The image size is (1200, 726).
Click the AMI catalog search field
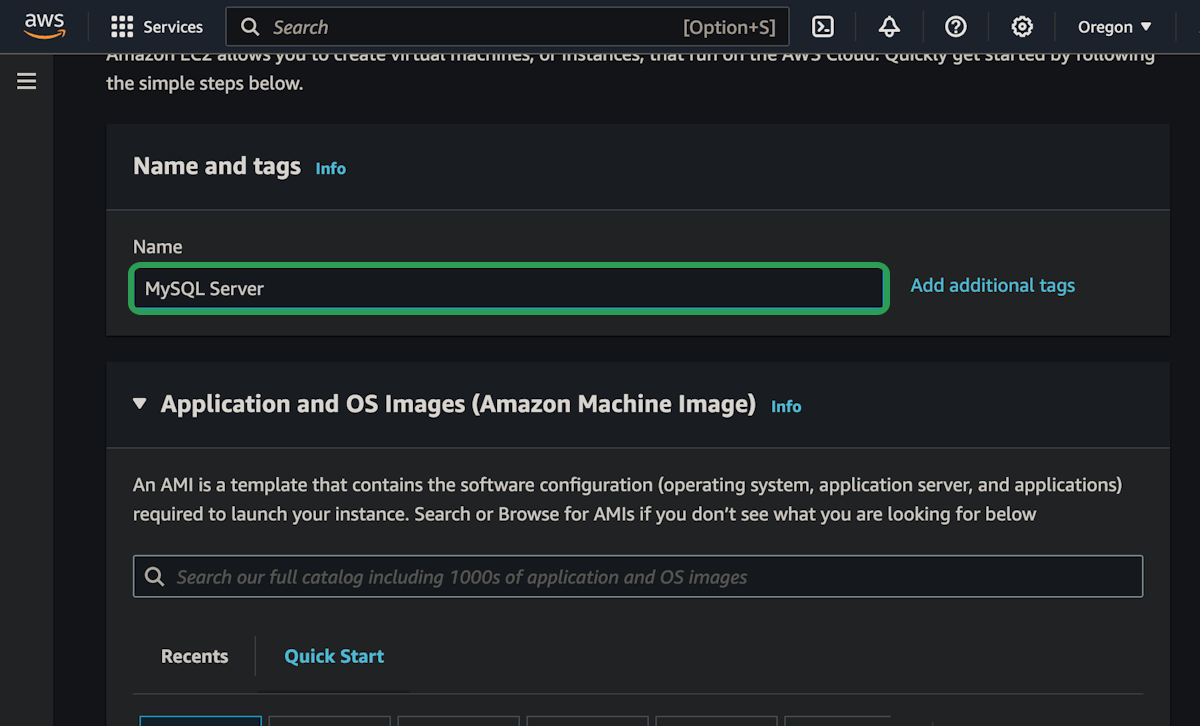638,577
